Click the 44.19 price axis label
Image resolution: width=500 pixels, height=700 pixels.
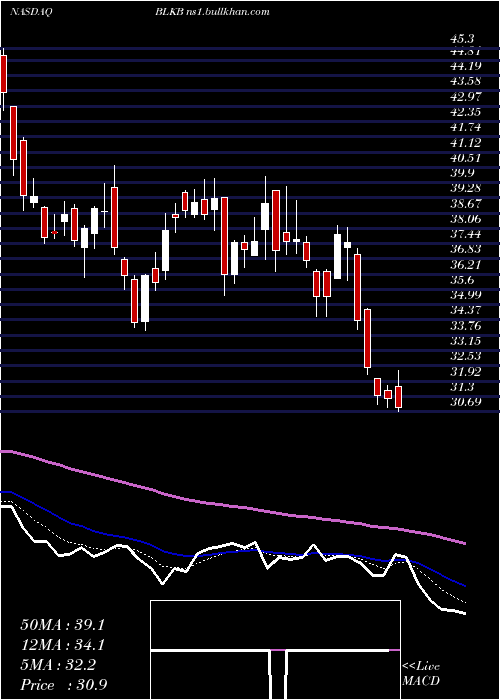click(x=466, y=66)
